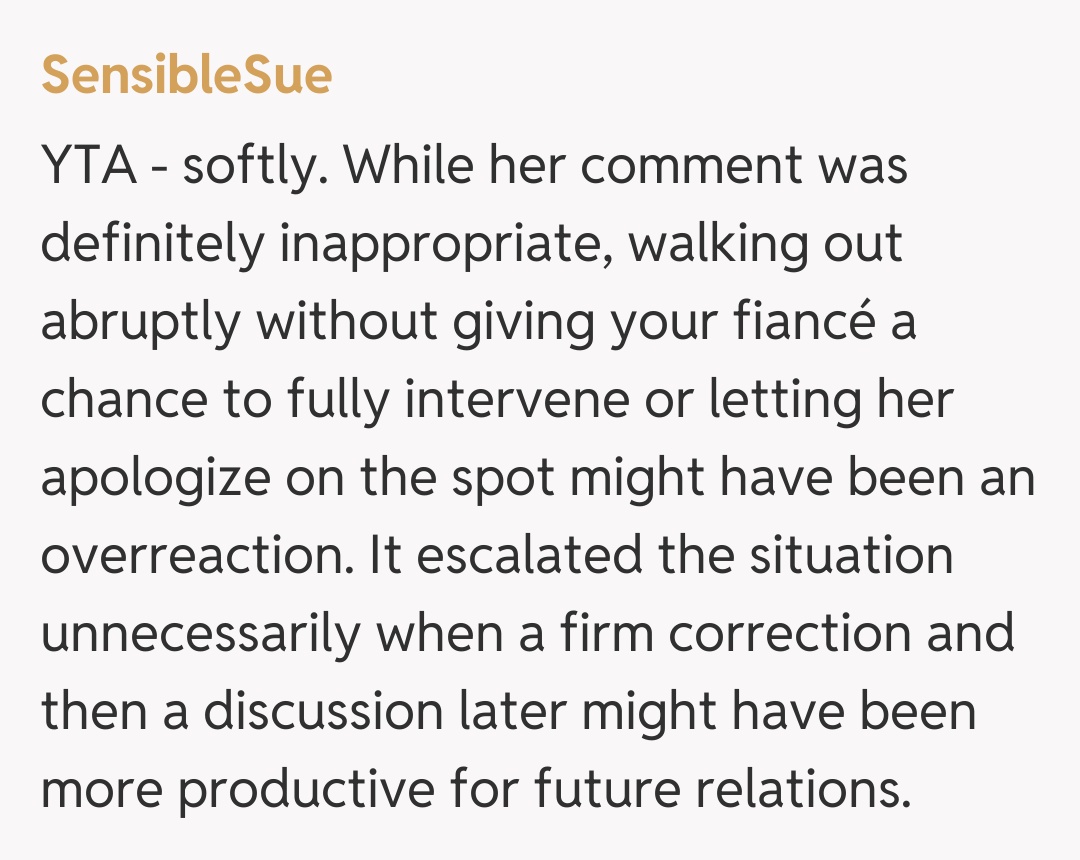Click the word 'apologize' in the comment
Screen dimensions: 1080x860
point(155,478)
